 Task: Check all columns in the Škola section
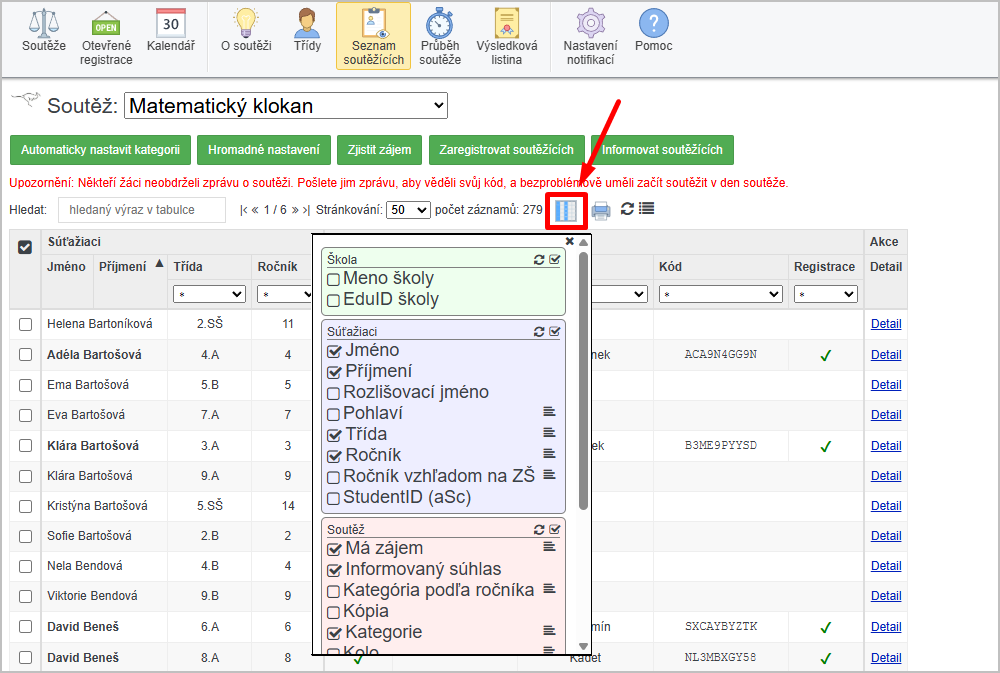[x=554, y=260]
